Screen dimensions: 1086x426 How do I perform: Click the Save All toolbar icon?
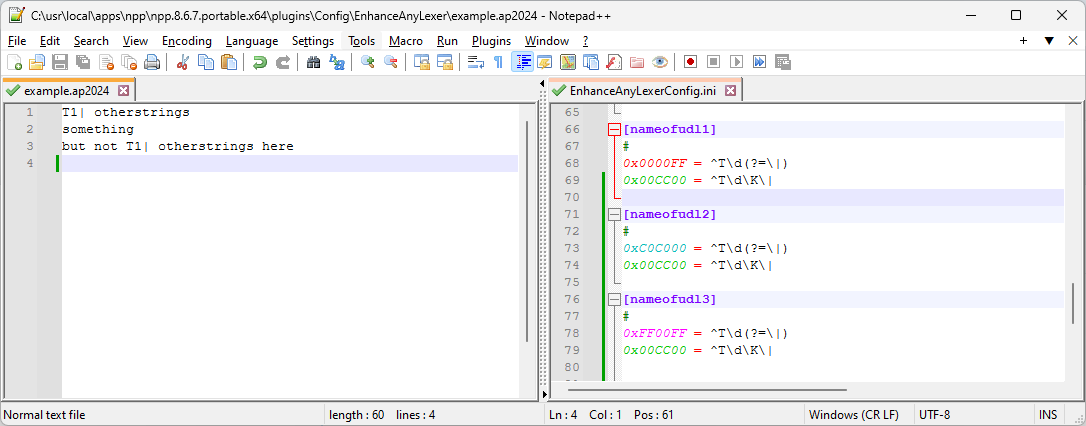[82, 62]
